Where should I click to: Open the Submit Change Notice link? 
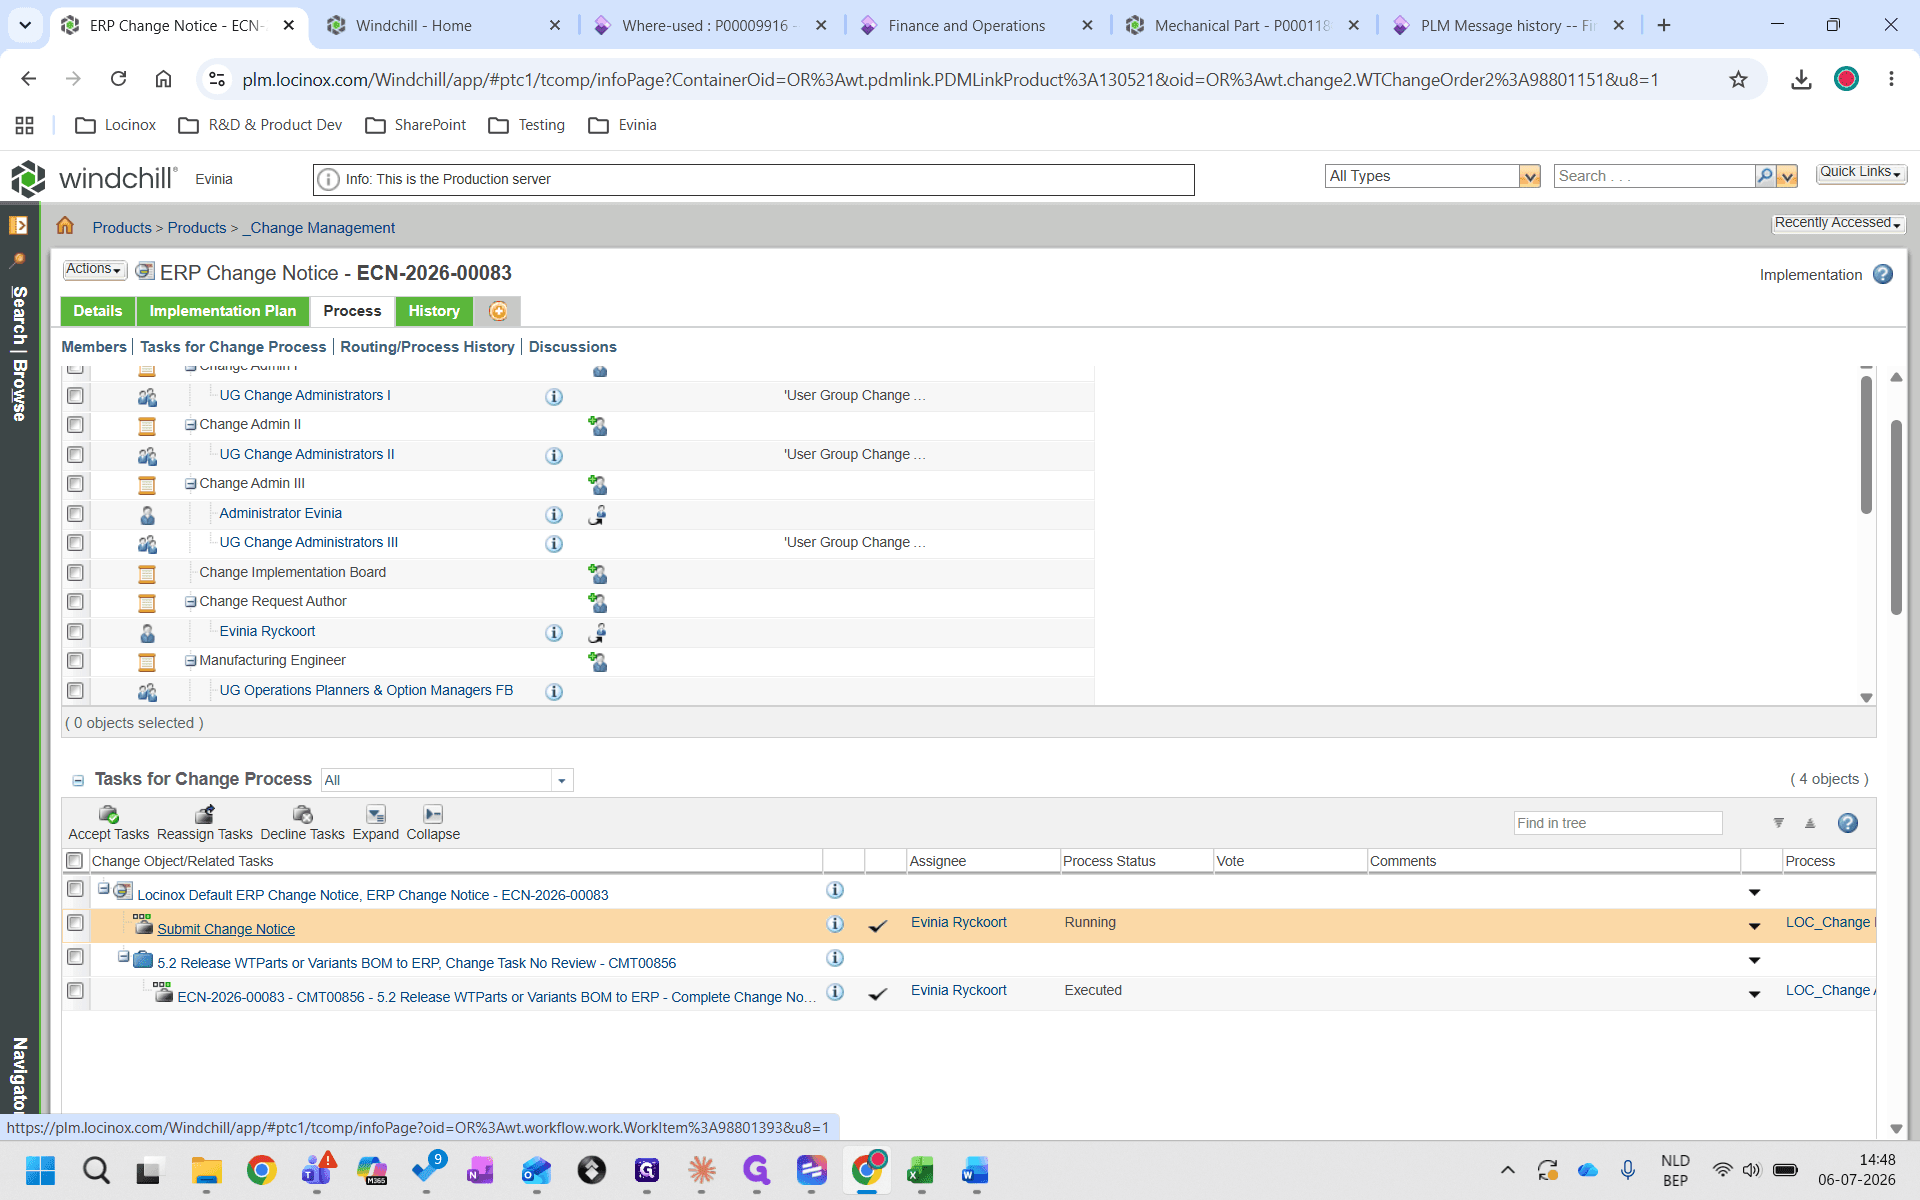click(226, 929)
